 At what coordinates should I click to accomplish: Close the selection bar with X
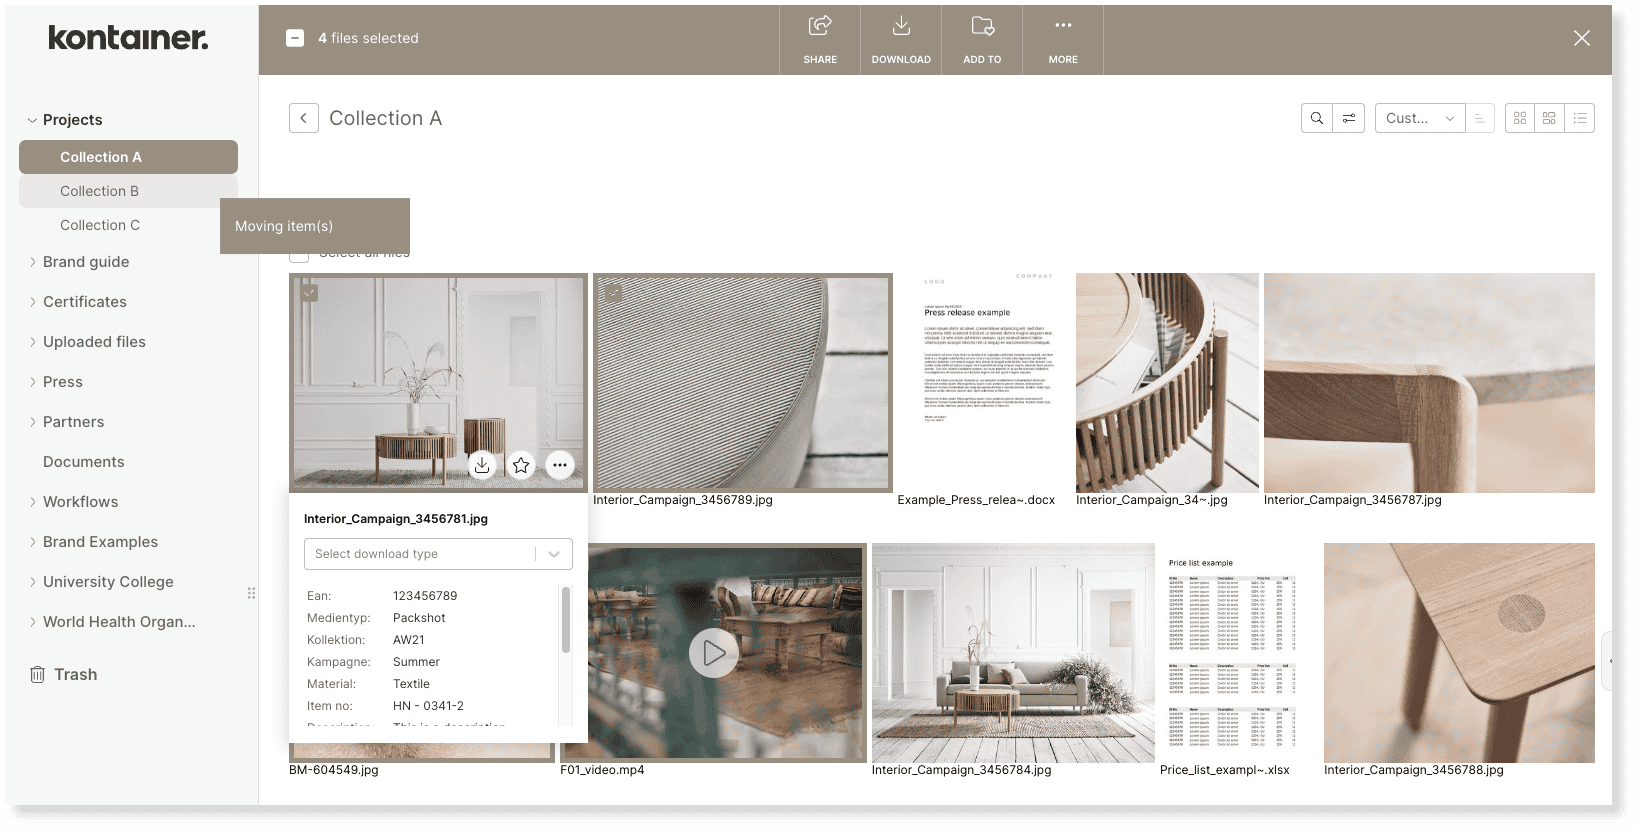[x=1581, y=38]
